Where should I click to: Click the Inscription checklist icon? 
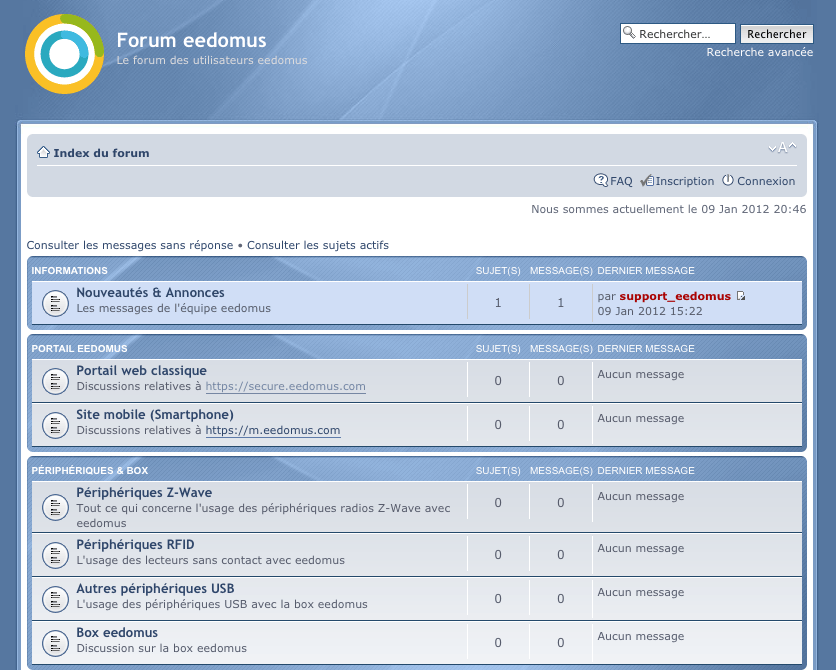647,181
